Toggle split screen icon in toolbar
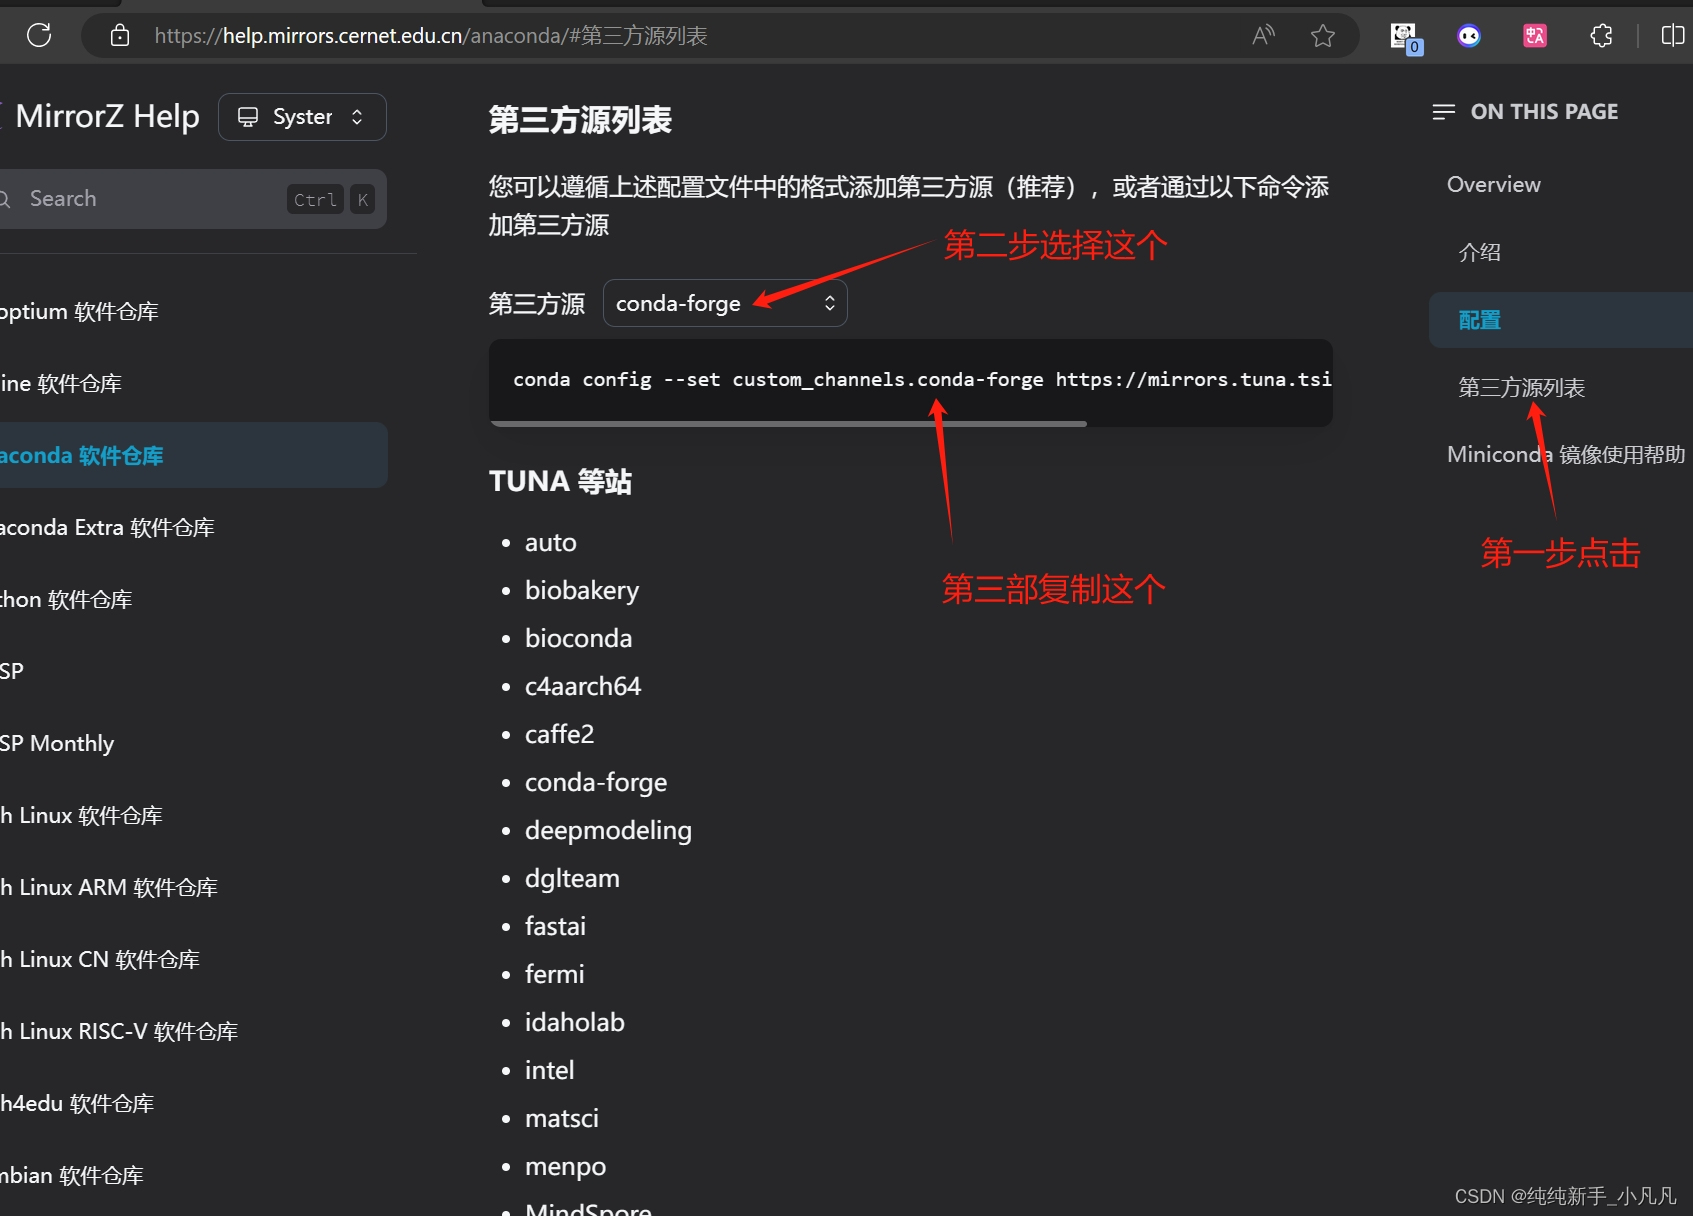Viewport: 1693px width, 1216px height. click(1672, 36)
